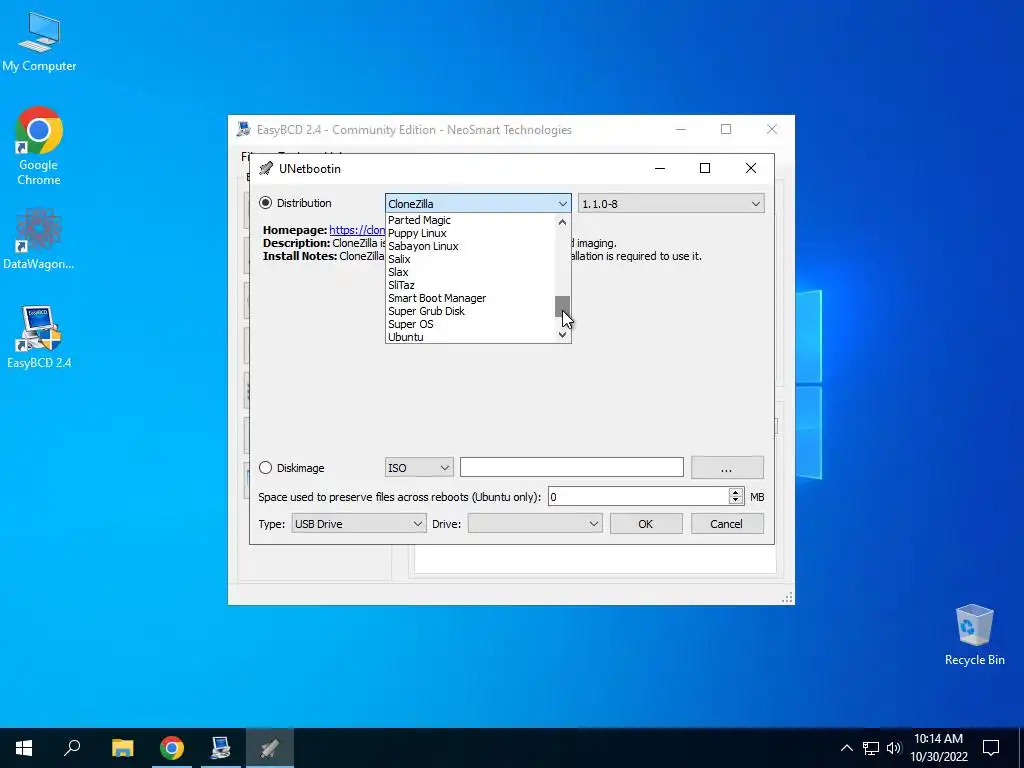Show hidden system tray icons
1024x768 pixels.
pyautogui.click(x=846, y=748)
